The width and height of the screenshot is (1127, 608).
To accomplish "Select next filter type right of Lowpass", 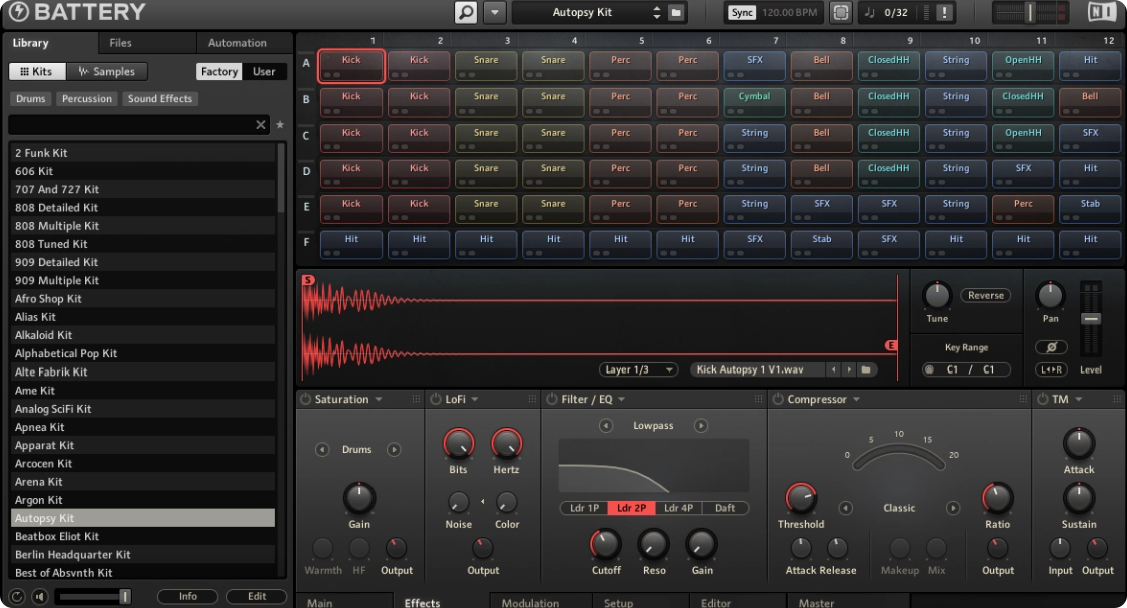I will [700, 425].
